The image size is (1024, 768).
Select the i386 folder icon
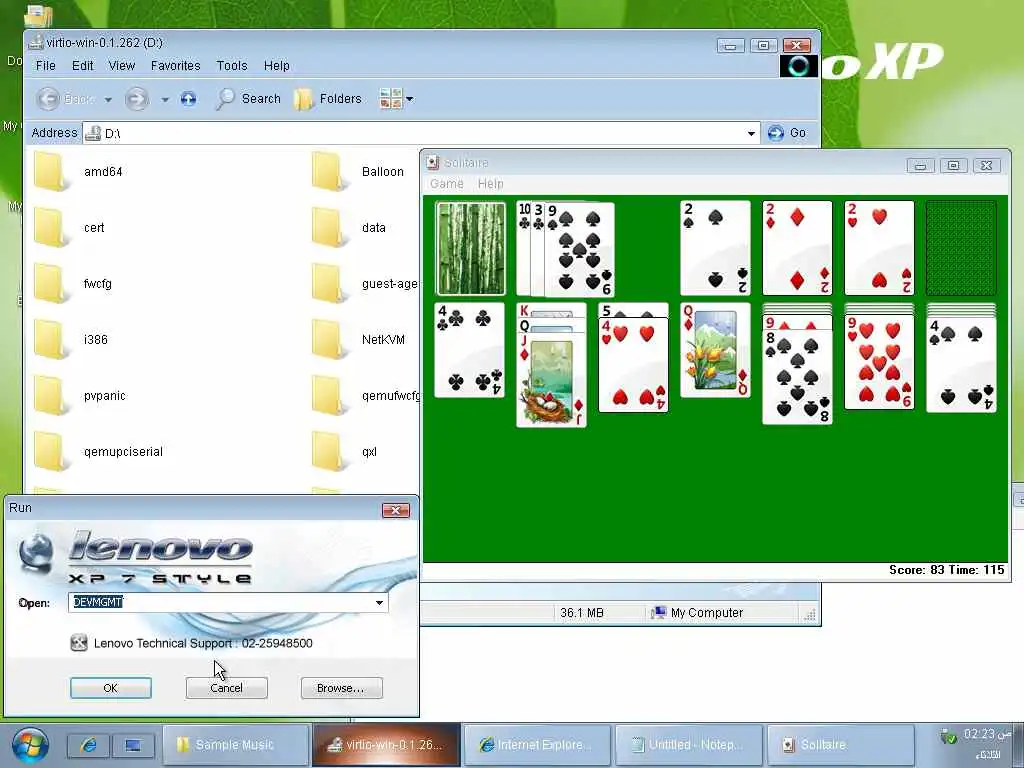[x=51, y=340]
